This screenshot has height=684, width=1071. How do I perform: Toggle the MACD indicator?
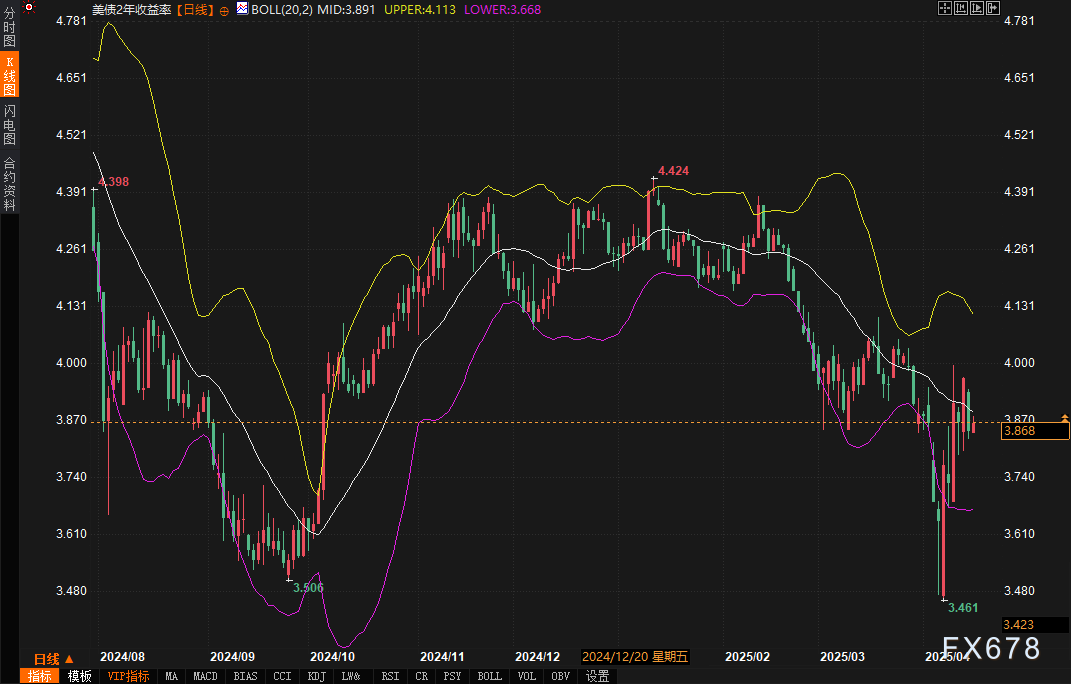205,676
